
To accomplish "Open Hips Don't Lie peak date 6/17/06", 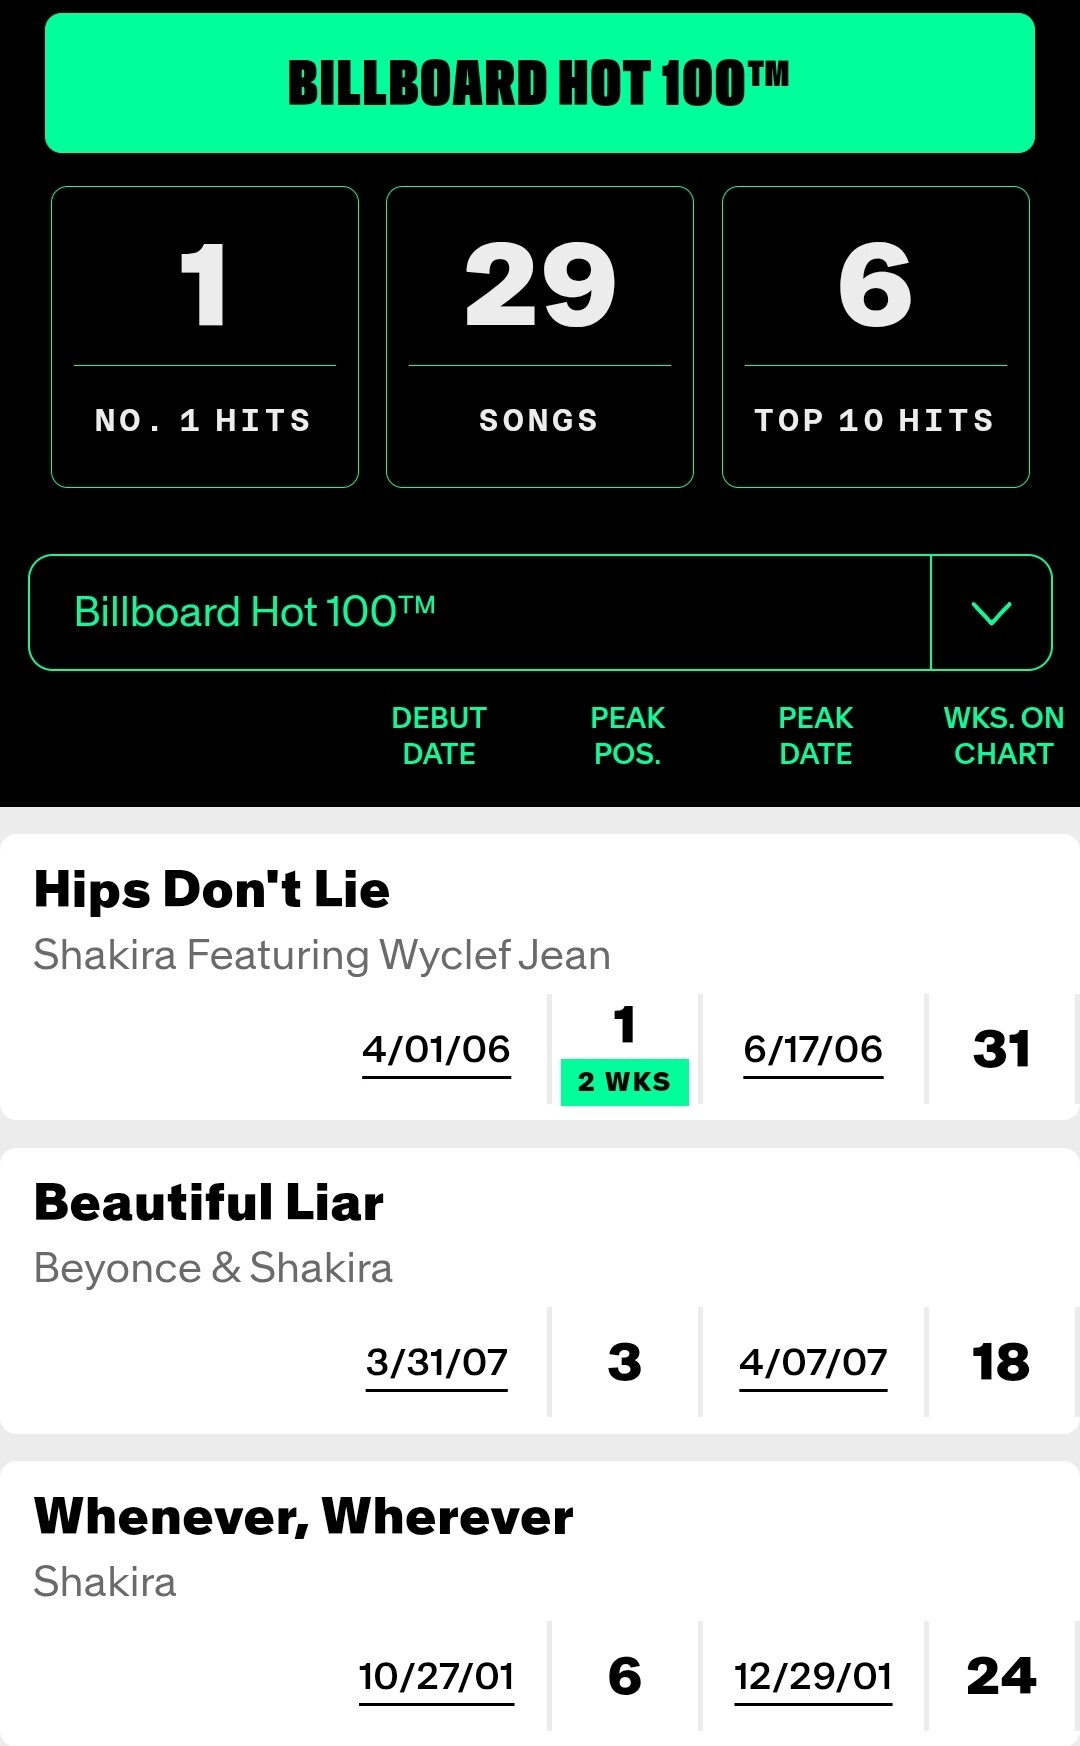I will coord(813,1049).
